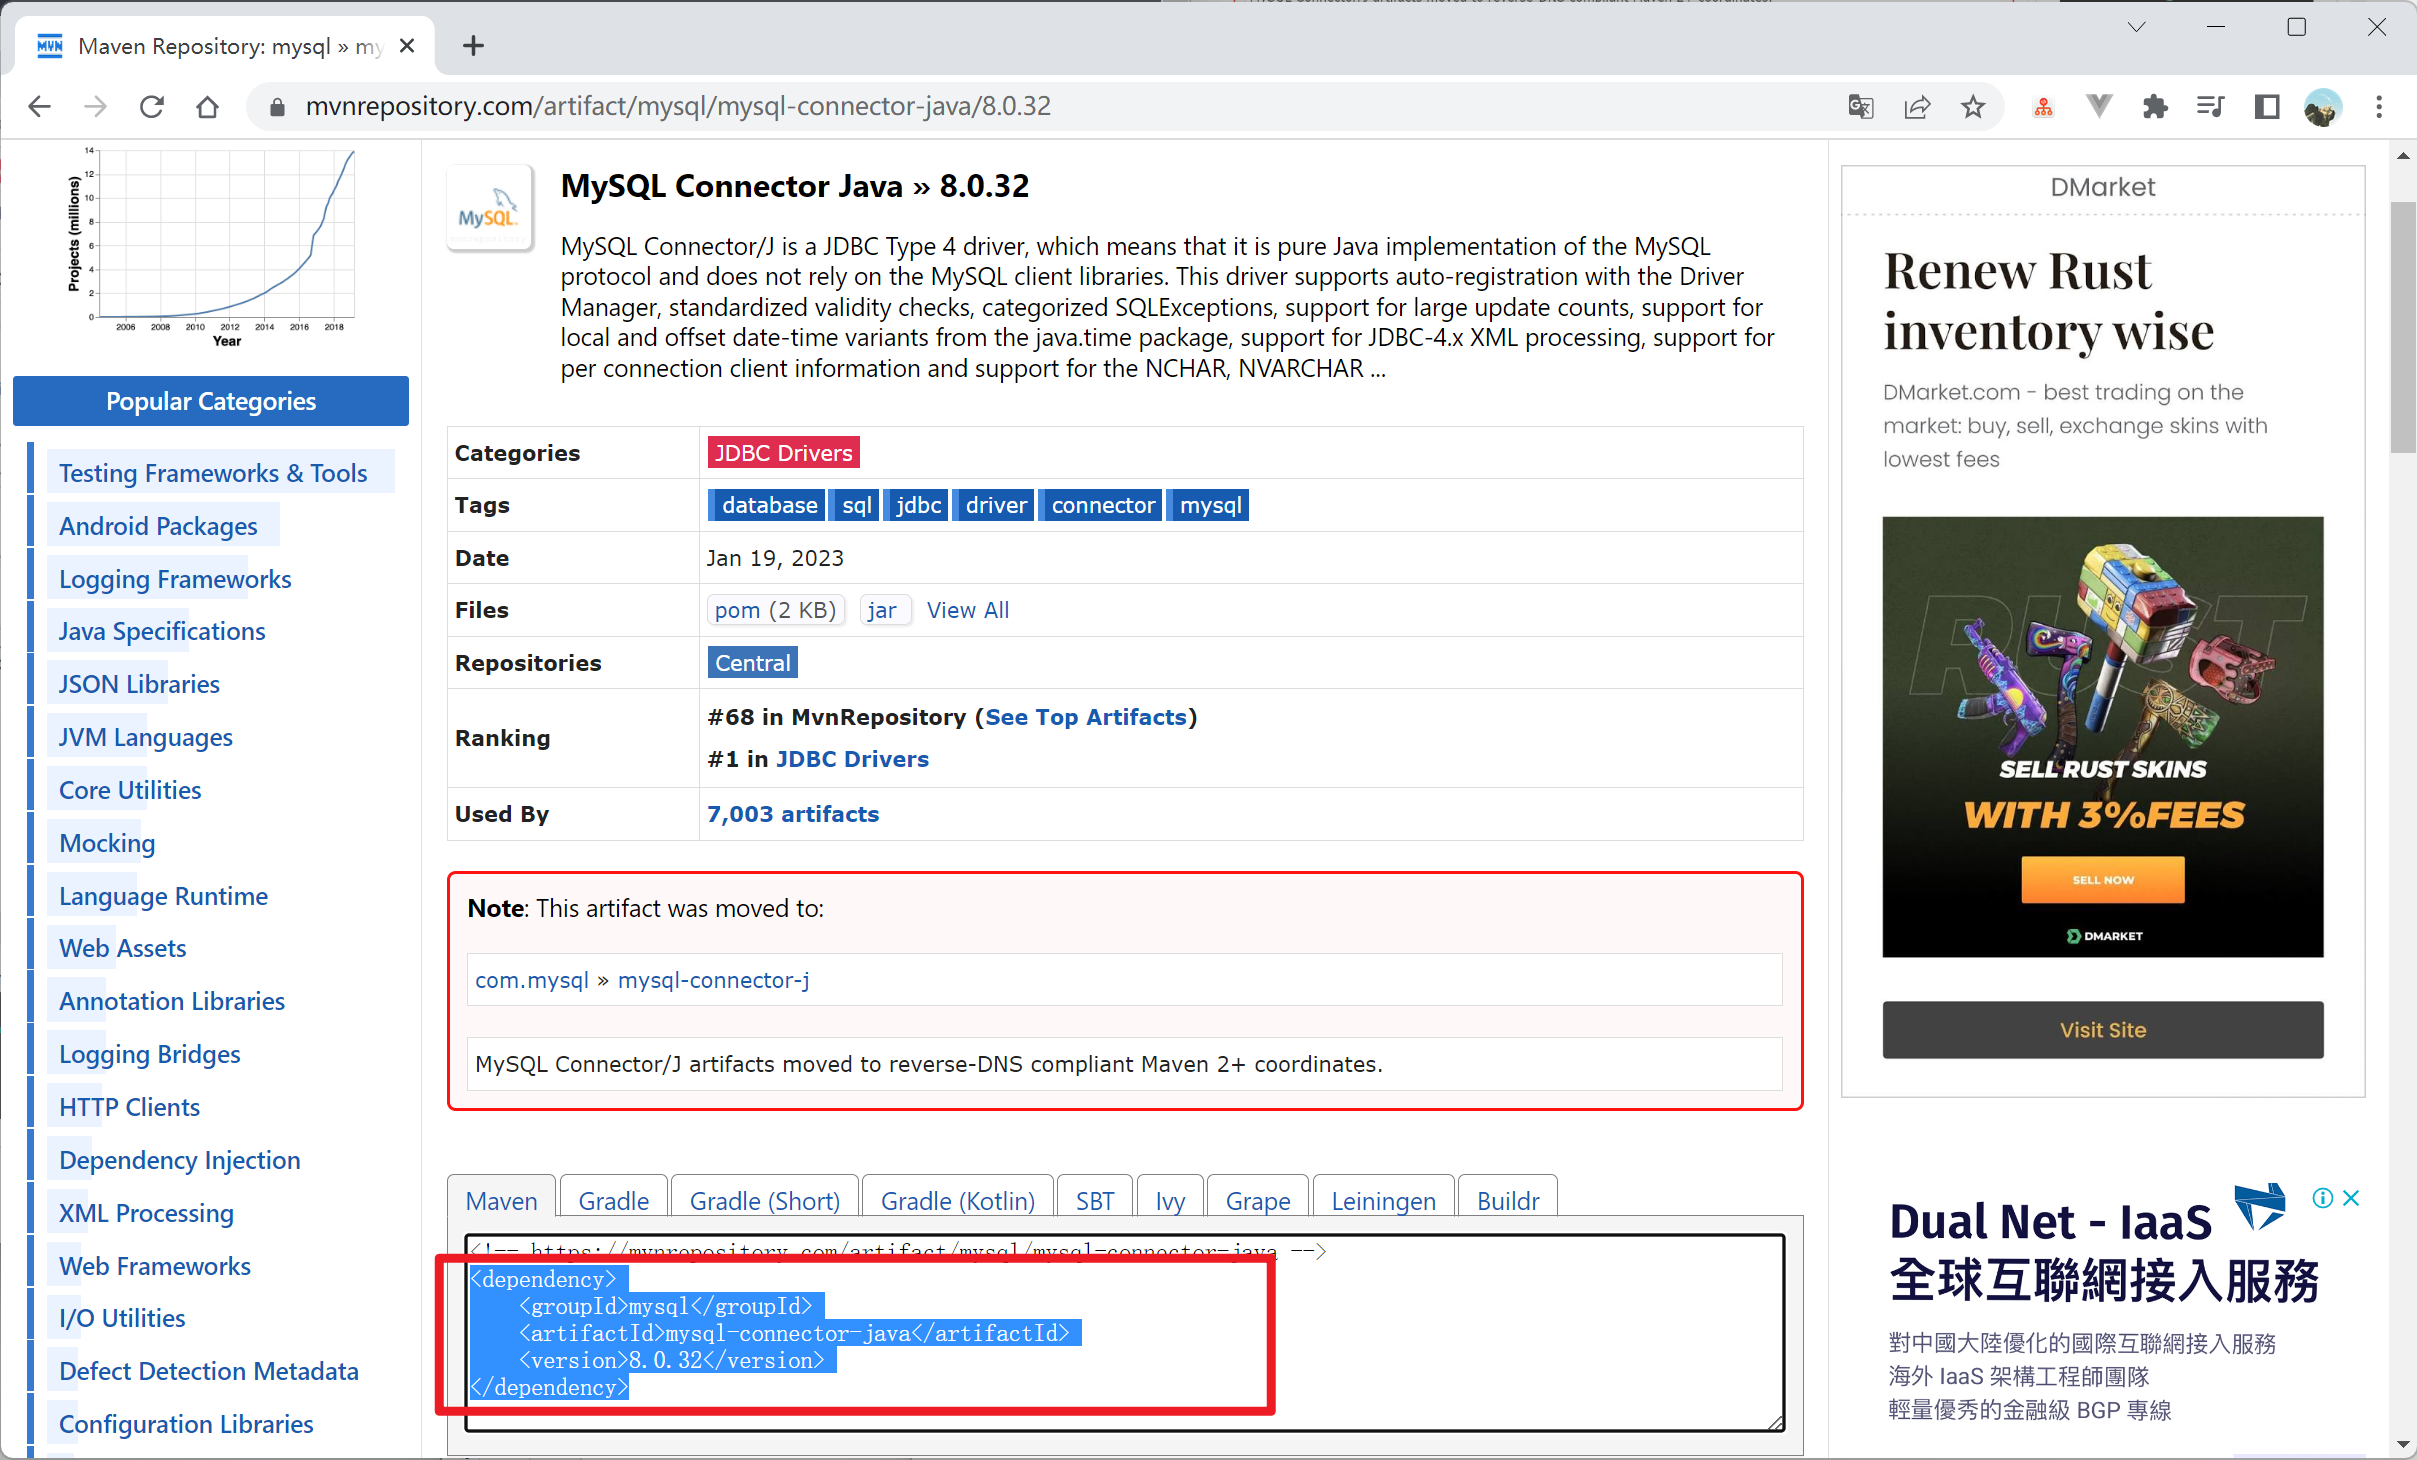Open JSON Libraries category

[139, 684]
